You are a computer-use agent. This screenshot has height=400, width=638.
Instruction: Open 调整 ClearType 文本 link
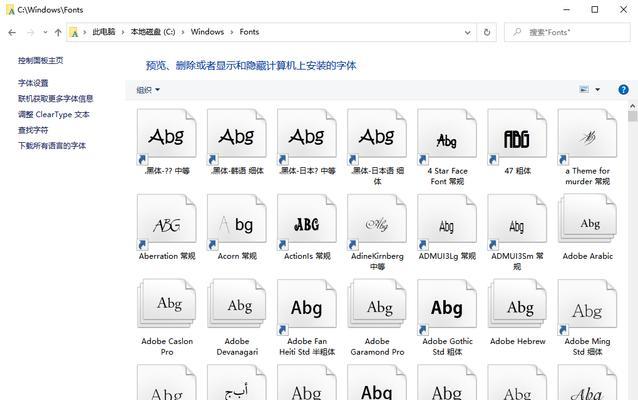click(54, 114)
